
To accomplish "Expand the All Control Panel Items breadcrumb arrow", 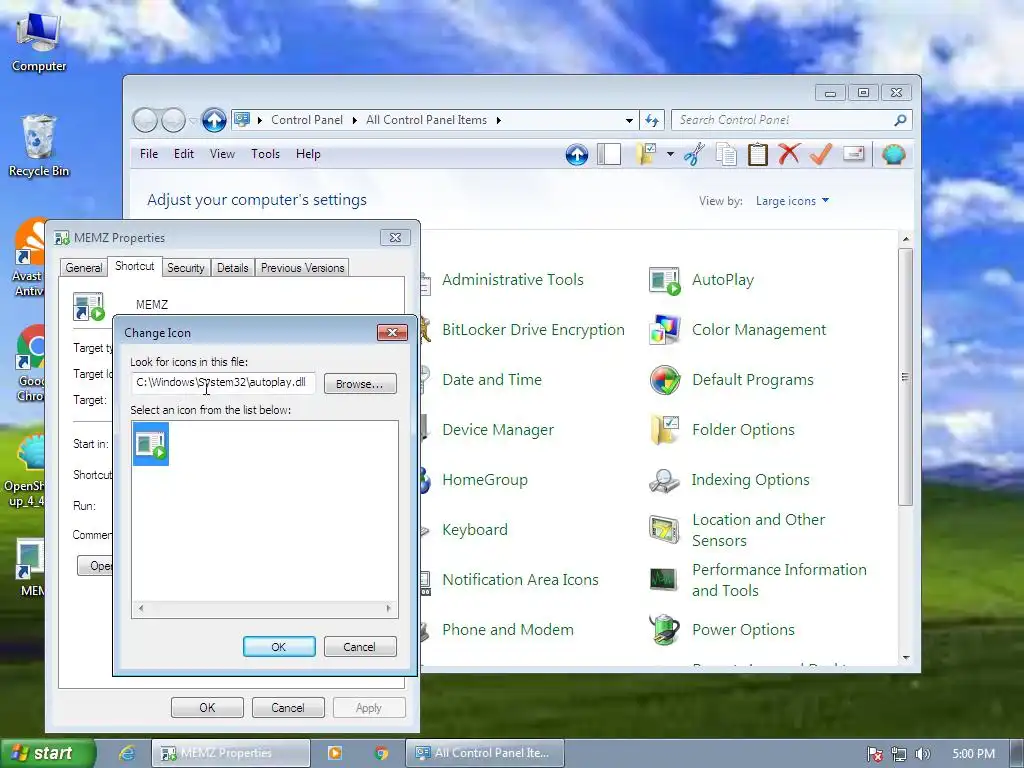I will [498, 120].
